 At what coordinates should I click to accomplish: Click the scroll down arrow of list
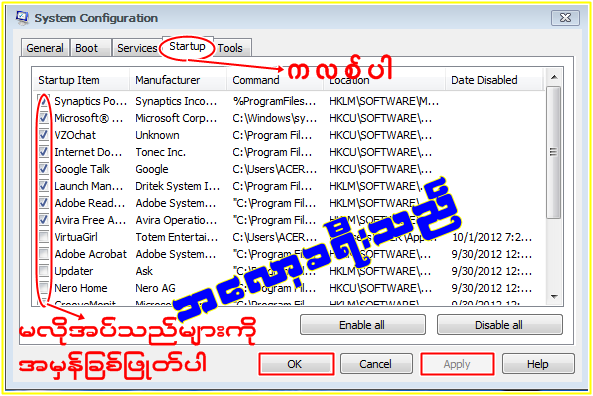554,297
